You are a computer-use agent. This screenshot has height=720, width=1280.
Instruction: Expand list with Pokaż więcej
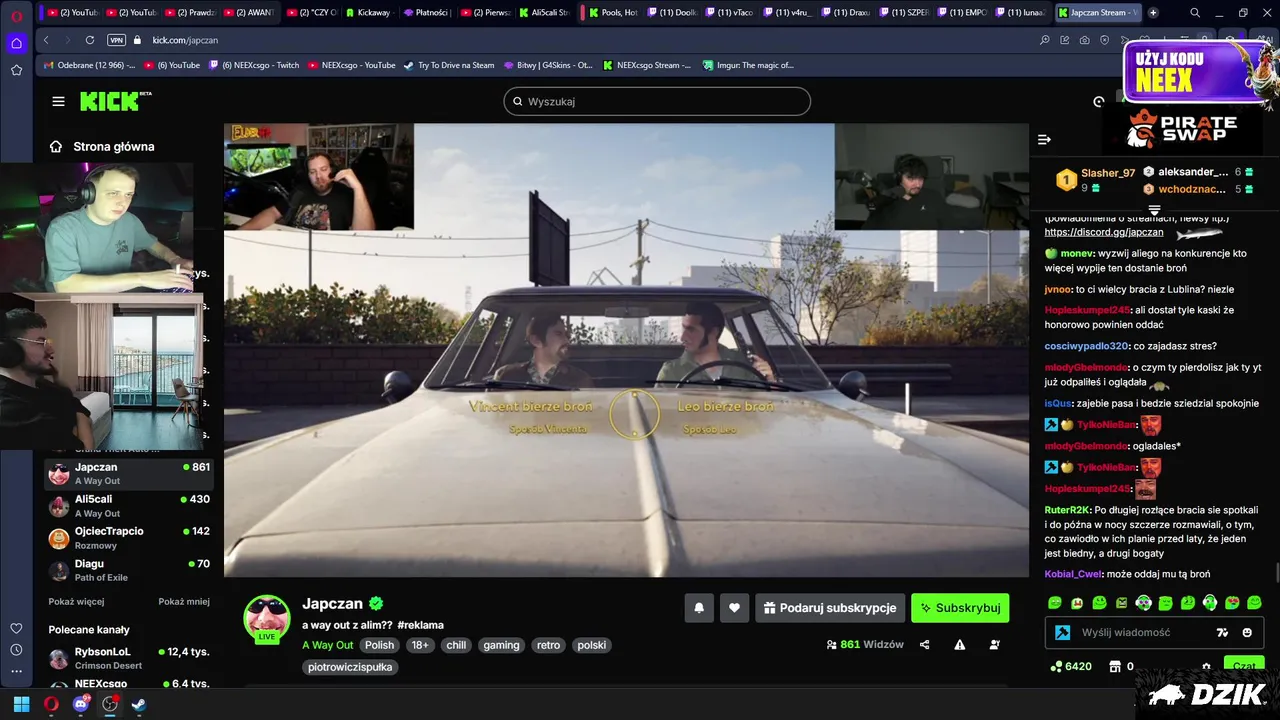76,602
